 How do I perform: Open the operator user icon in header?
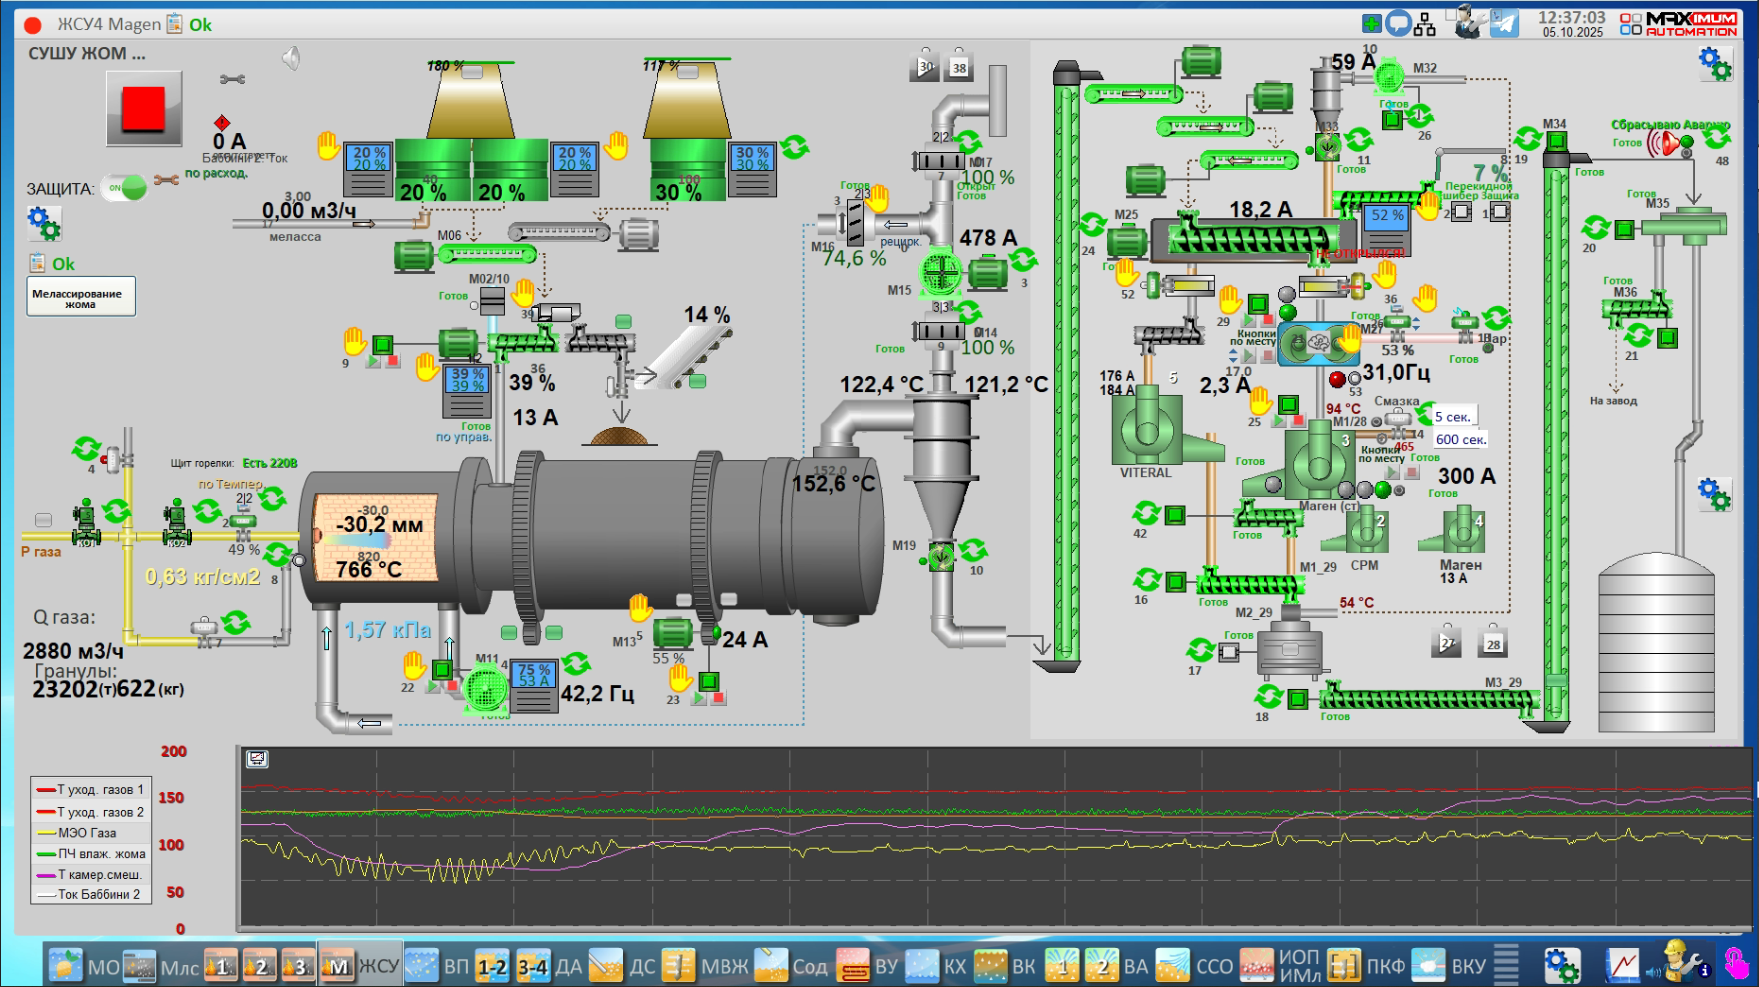point(1466,23)
